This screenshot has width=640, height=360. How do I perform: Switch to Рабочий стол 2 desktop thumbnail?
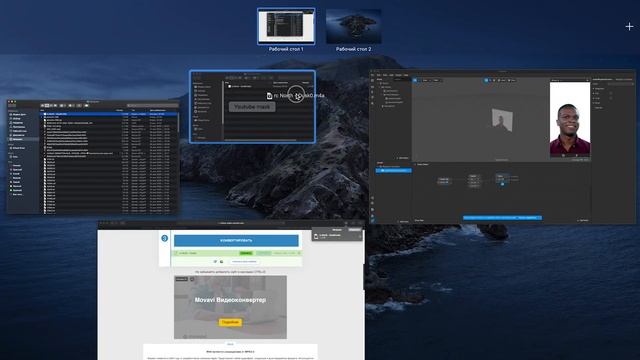[353, 27]
